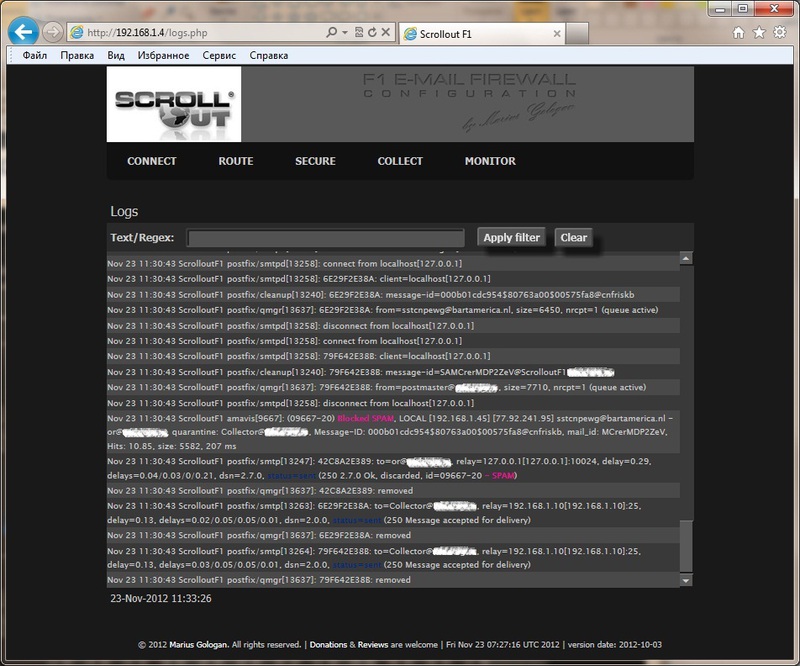Viewport: 800px width, 666px height.
Task: Toggle Compatibility View icon in address bar
Action: (359, 32)
